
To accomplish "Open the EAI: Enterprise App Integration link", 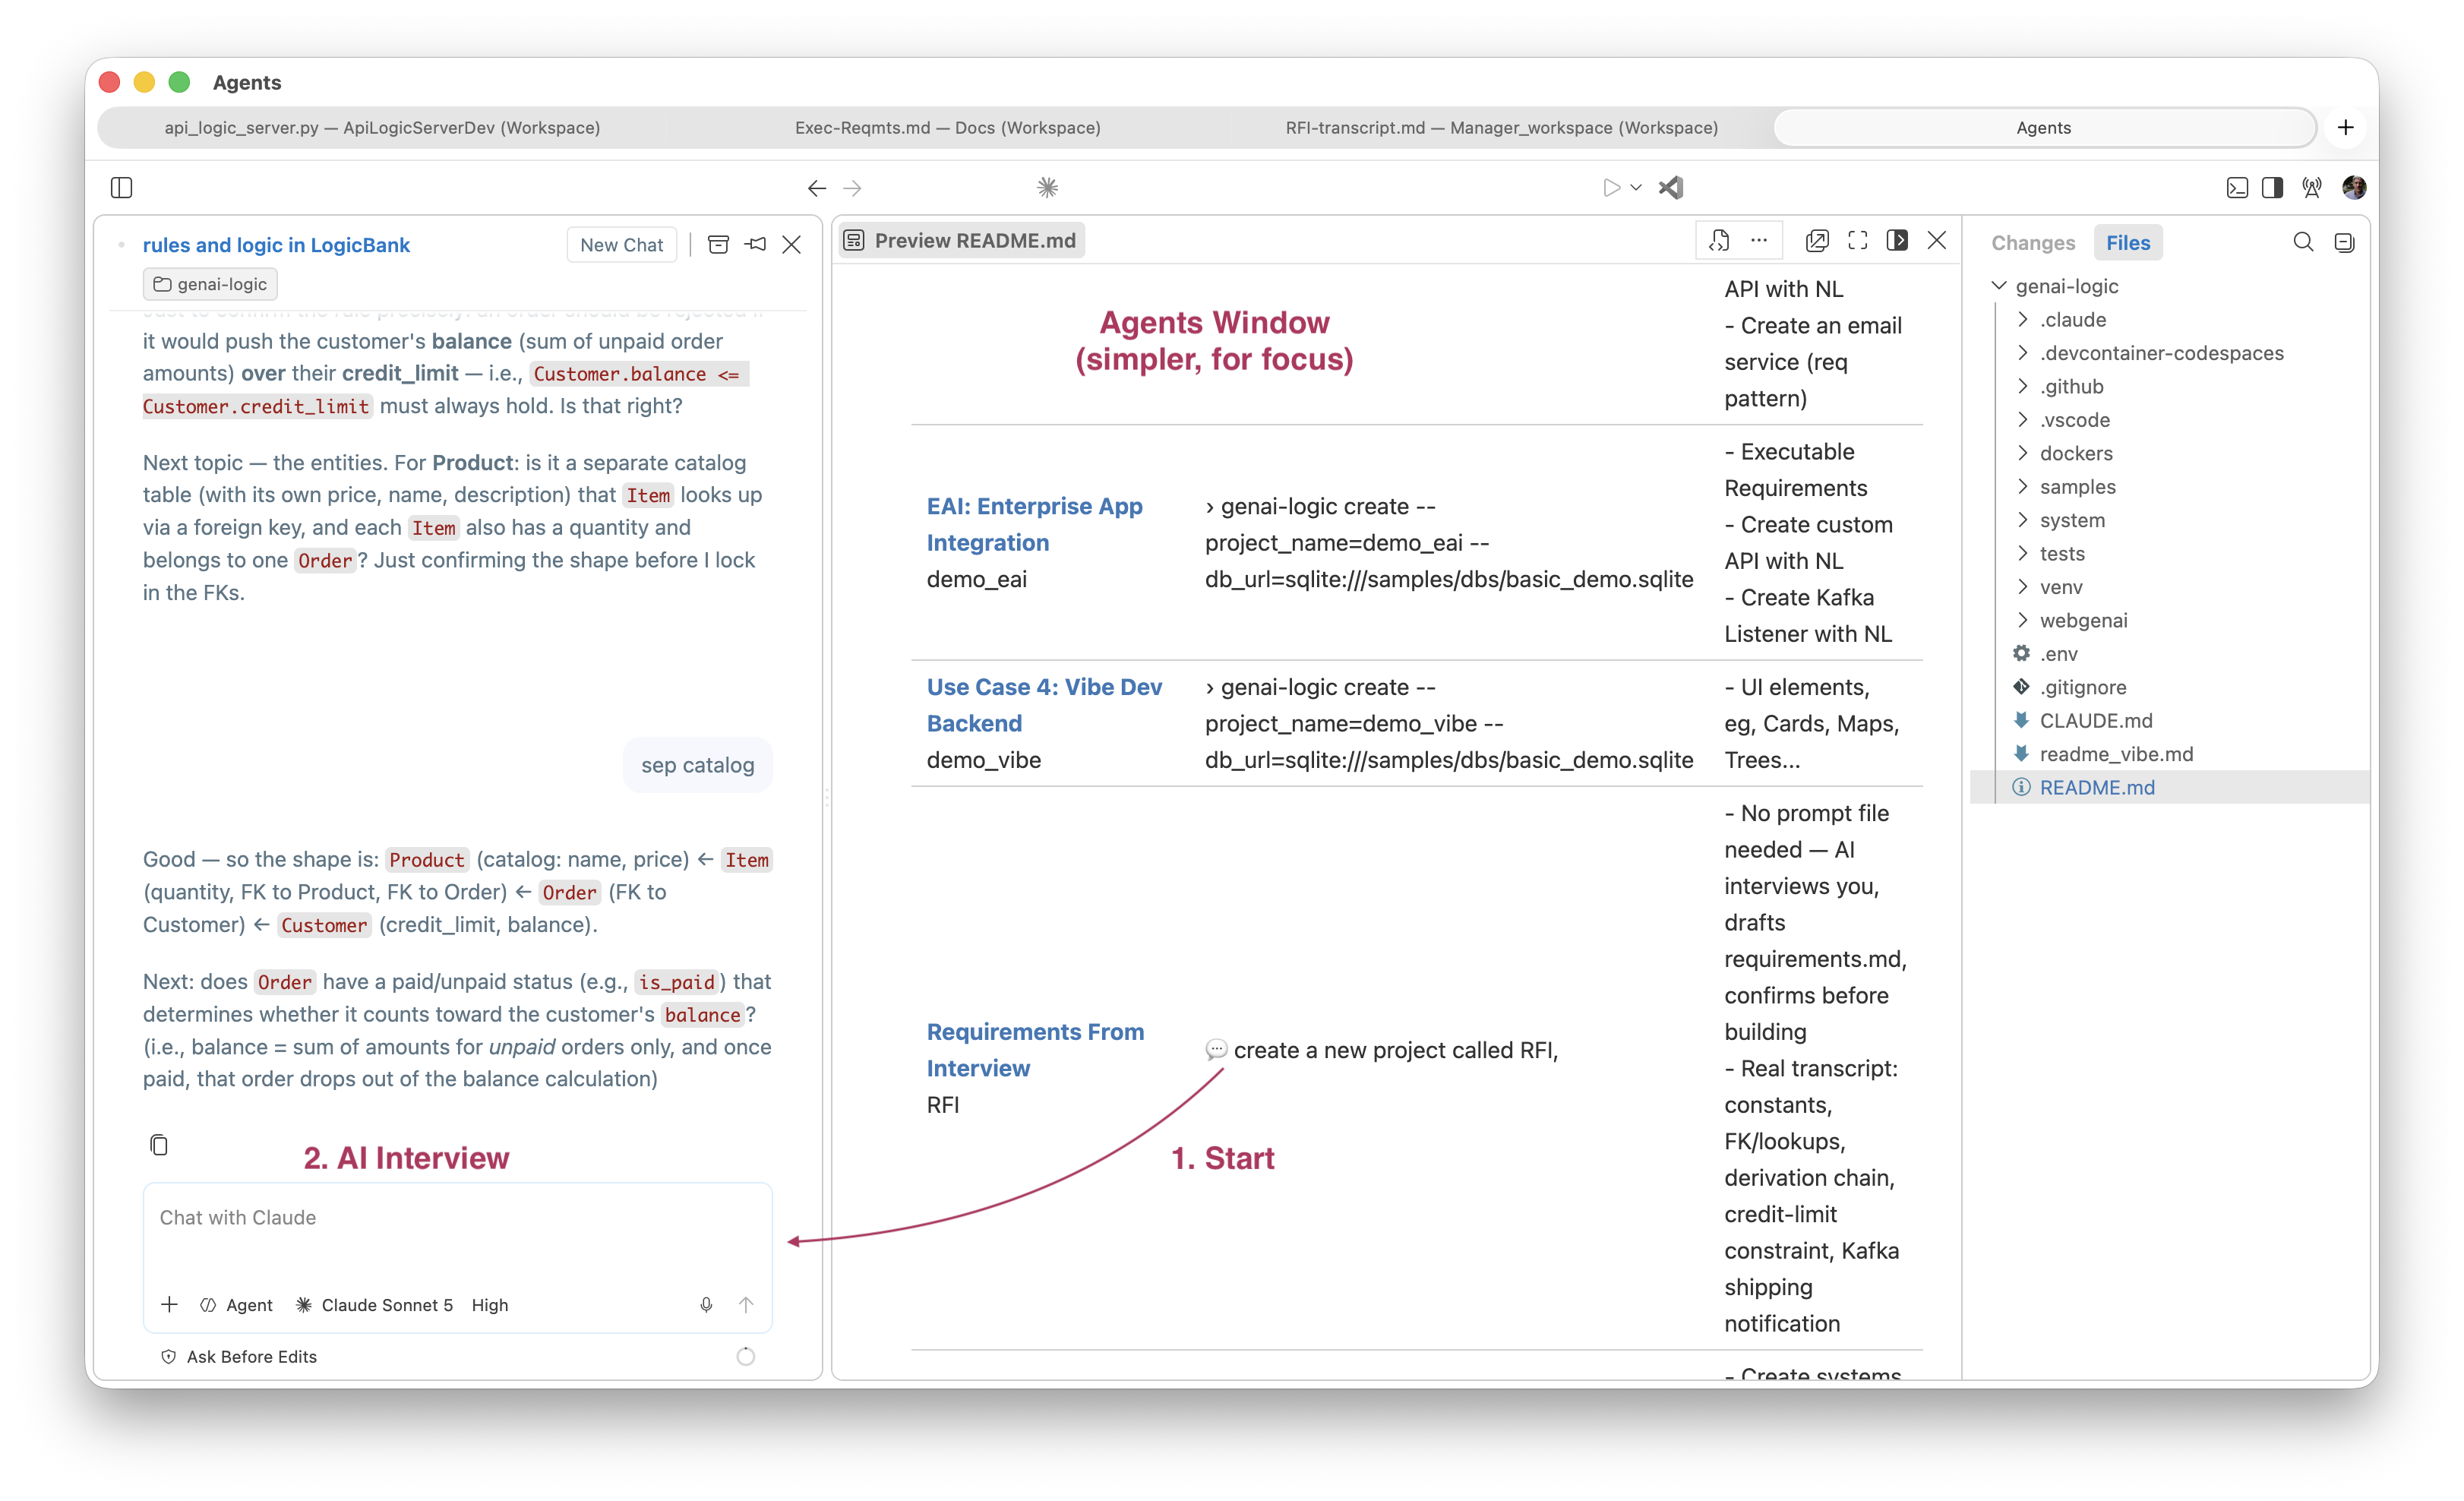I will pyautogui.click(x=1034, y=524).
